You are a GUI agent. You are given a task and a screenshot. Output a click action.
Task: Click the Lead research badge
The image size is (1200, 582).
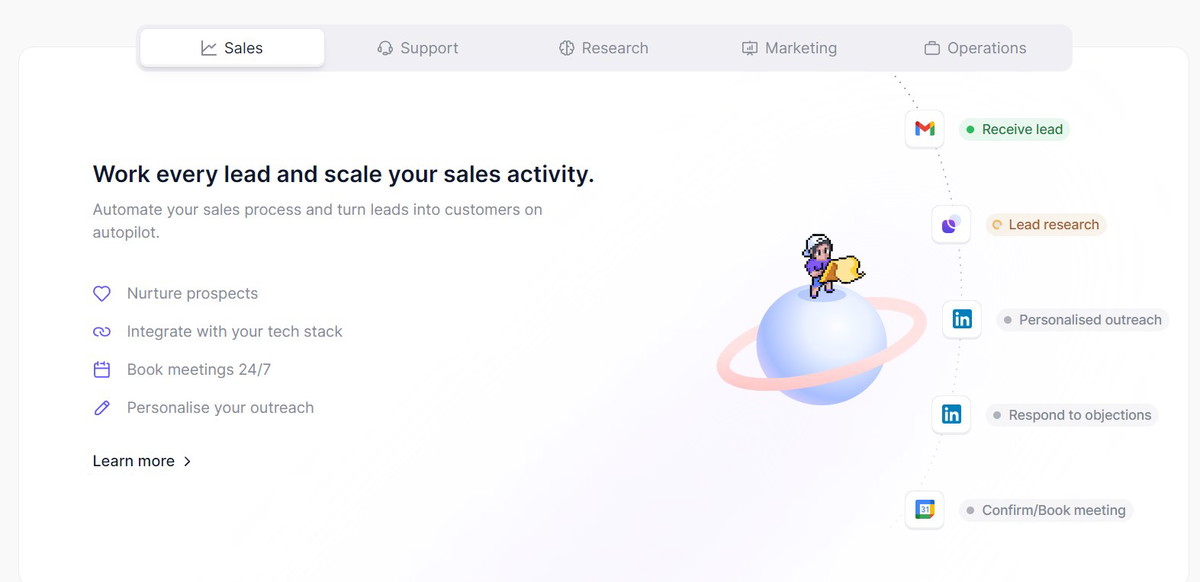pos(1045,225)
